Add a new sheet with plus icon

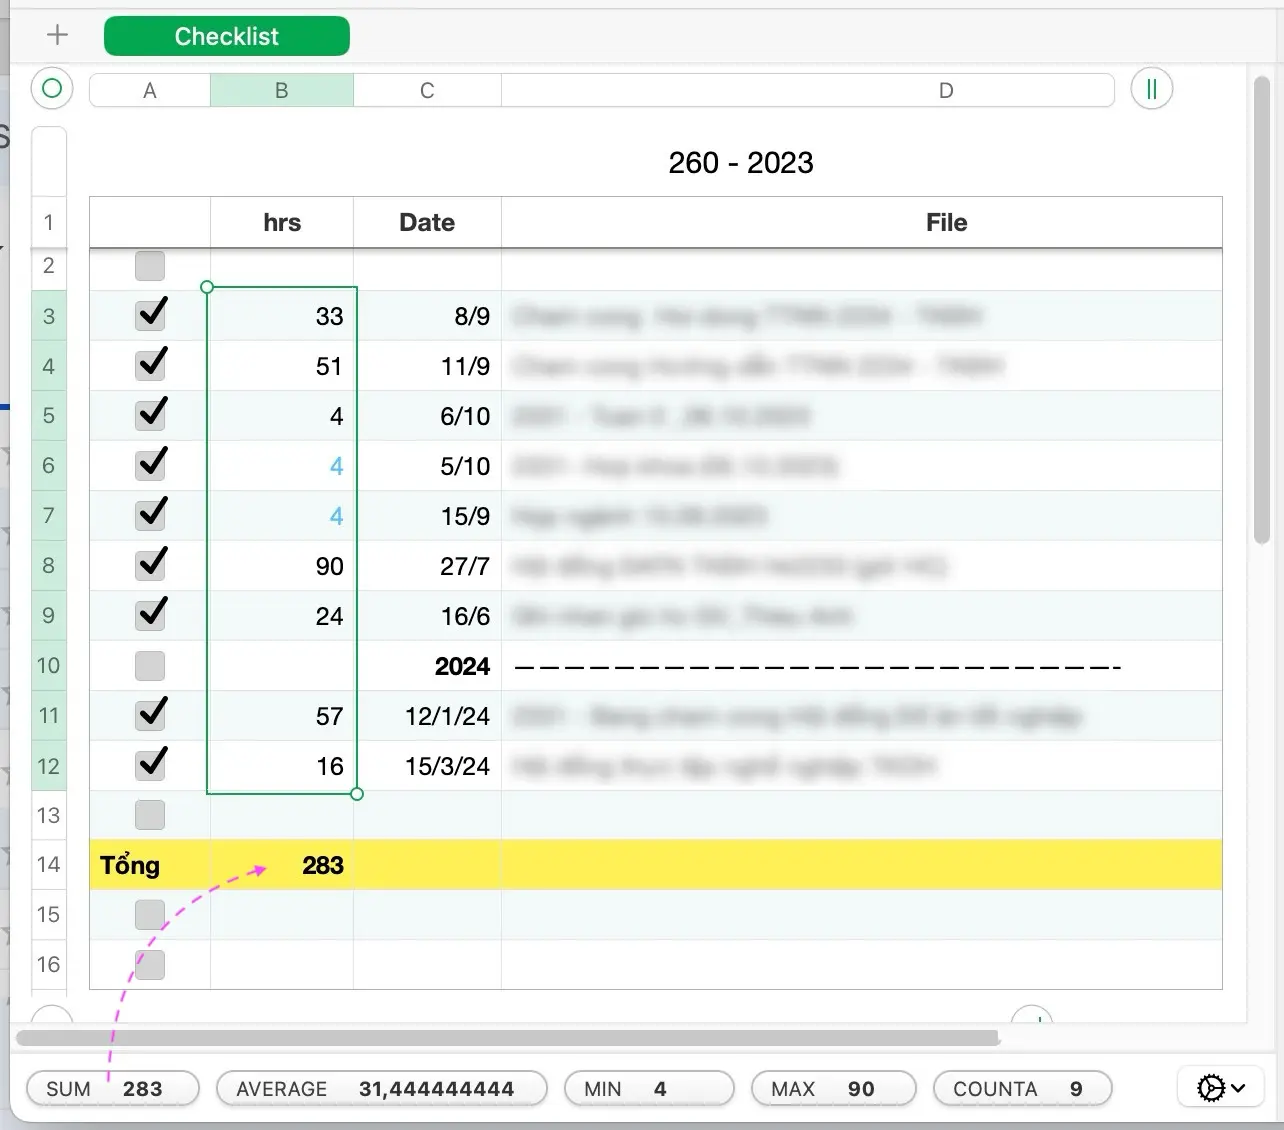tap(57, 36)
